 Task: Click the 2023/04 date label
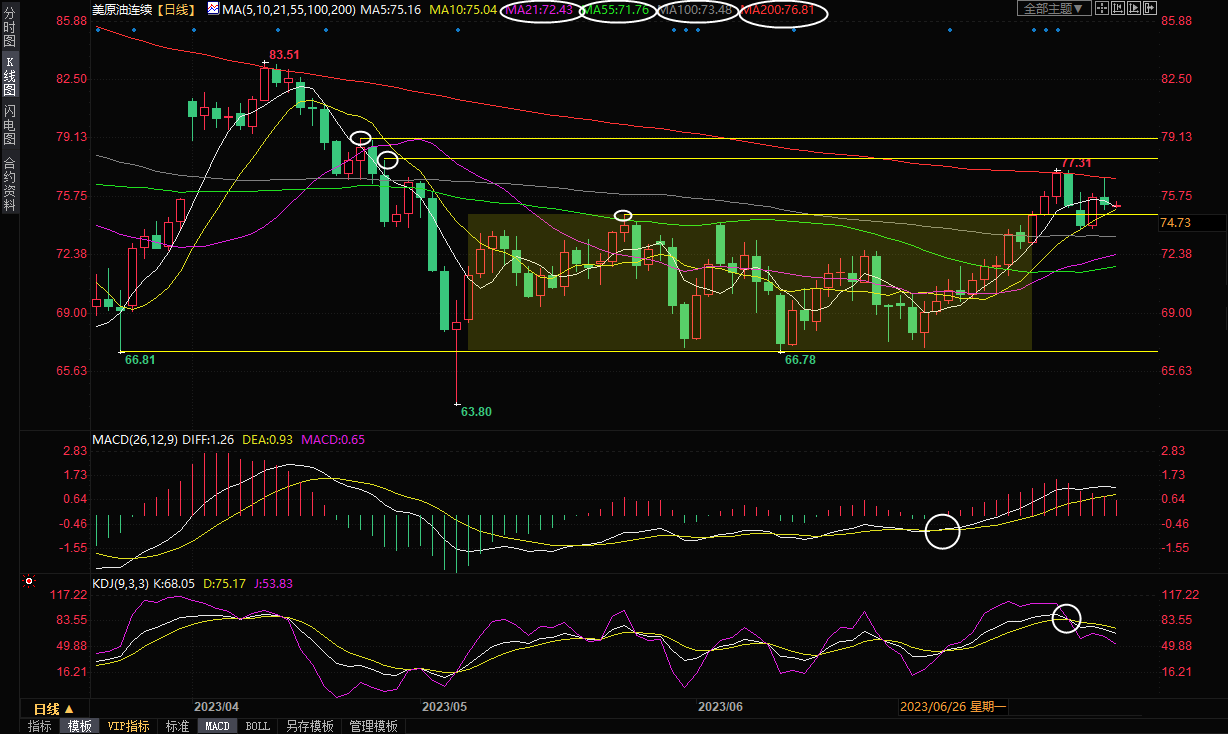click(216, 706)
